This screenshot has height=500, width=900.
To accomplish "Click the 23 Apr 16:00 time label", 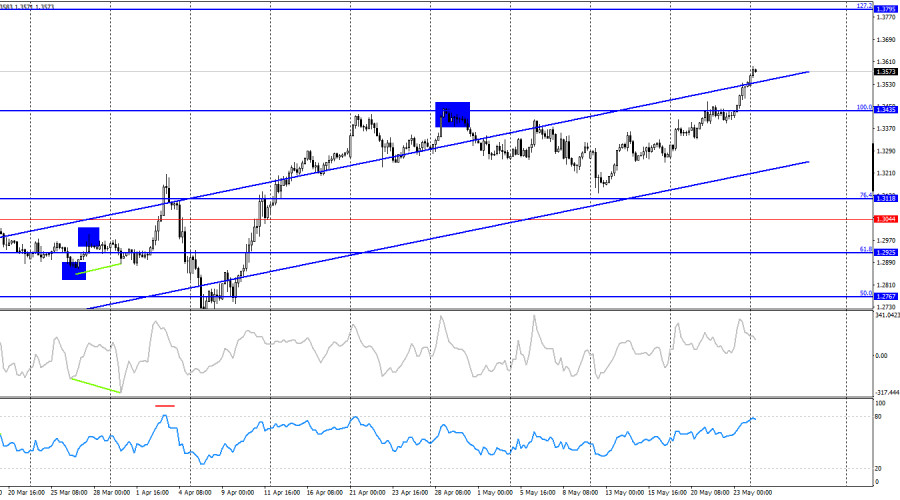I will 410,493.
